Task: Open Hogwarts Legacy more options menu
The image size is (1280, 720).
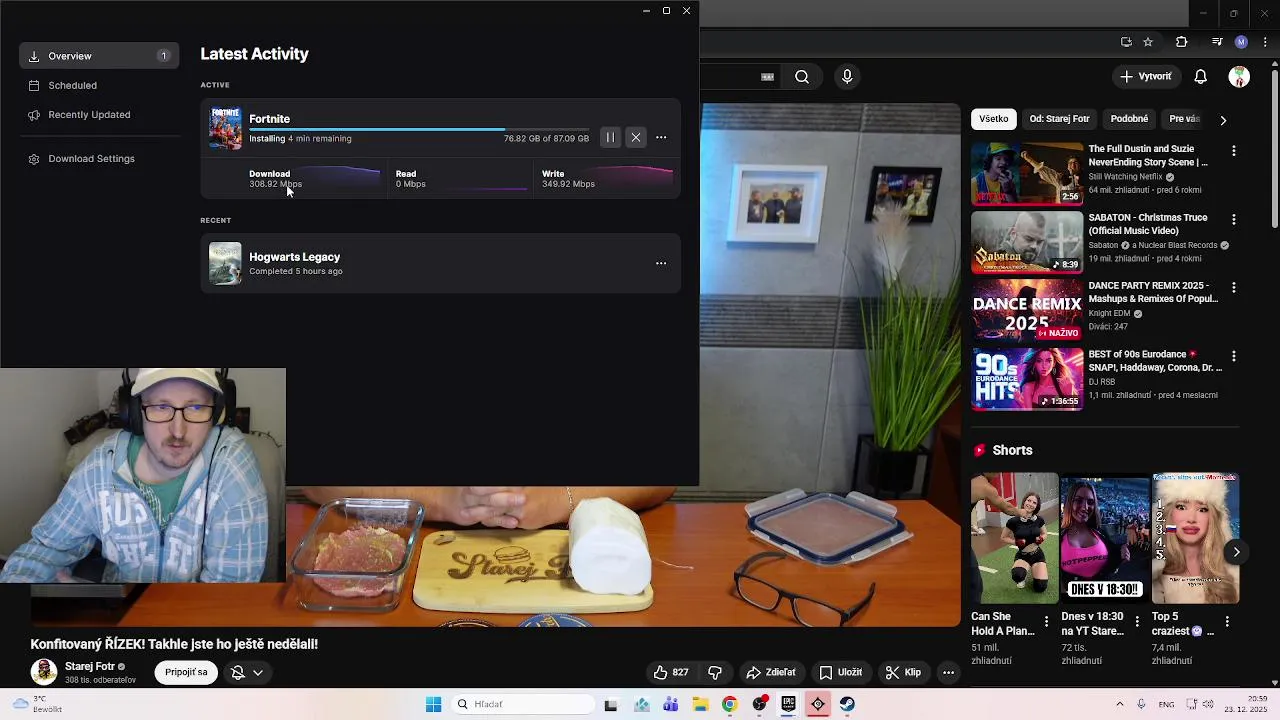Action: coord(661,263)
